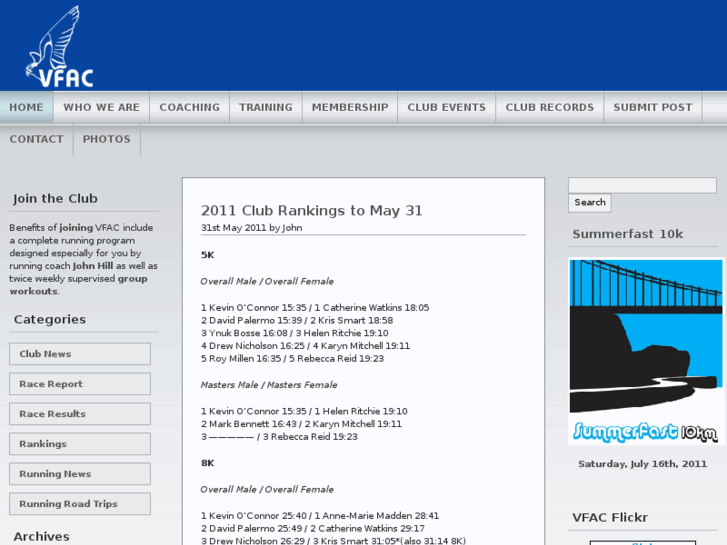Click the bold John Hill coach name
The width and height of the screenshot is (727, 545).
tap(93, 266)
